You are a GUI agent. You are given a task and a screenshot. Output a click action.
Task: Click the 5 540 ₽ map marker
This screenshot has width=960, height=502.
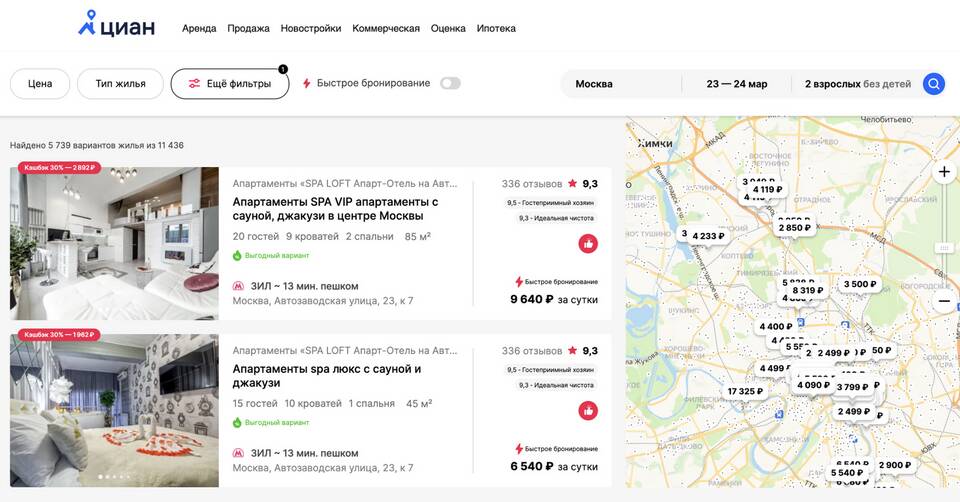tap(847, 473)
